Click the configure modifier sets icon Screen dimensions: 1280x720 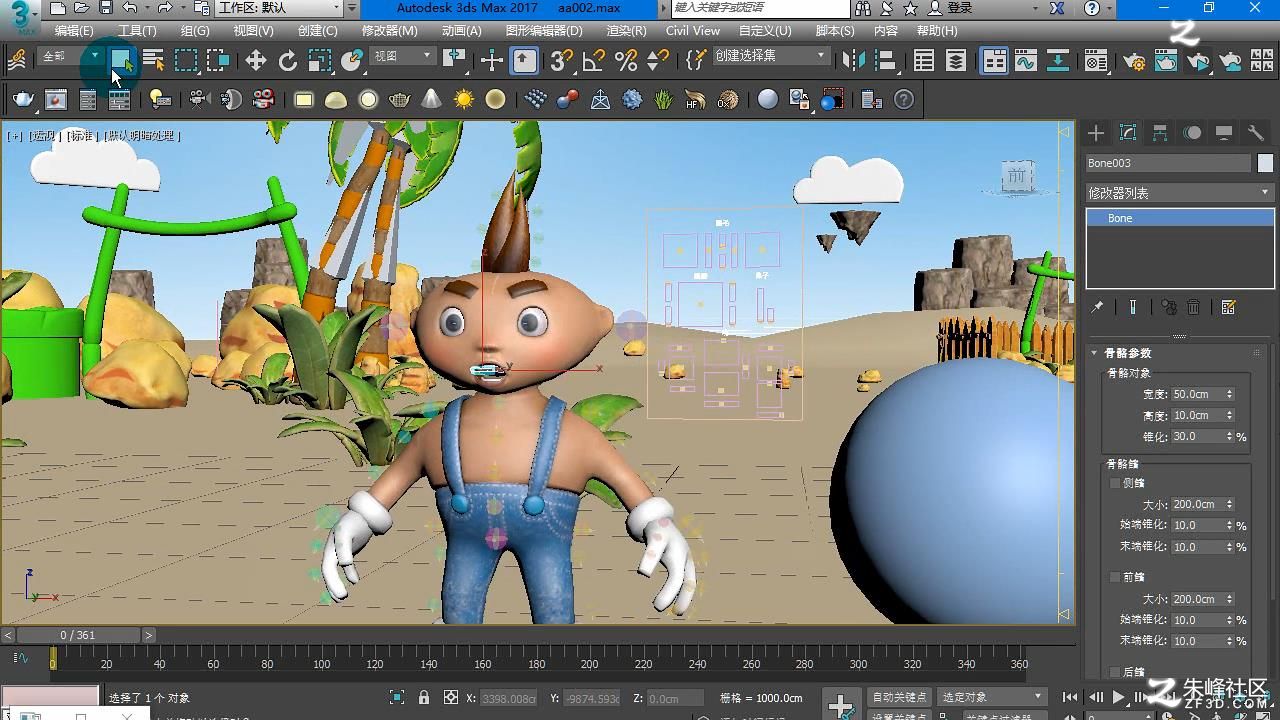click(1229, 307)
